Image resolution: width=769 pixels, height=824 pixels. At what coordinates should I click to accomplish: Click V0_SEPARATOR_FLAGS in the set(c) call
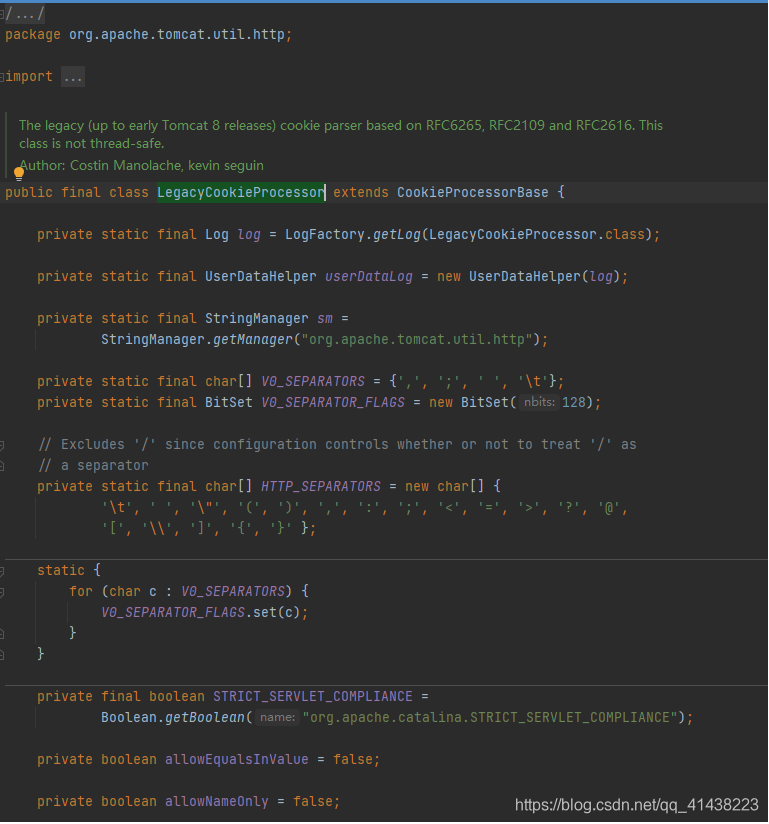coord(173,613)
